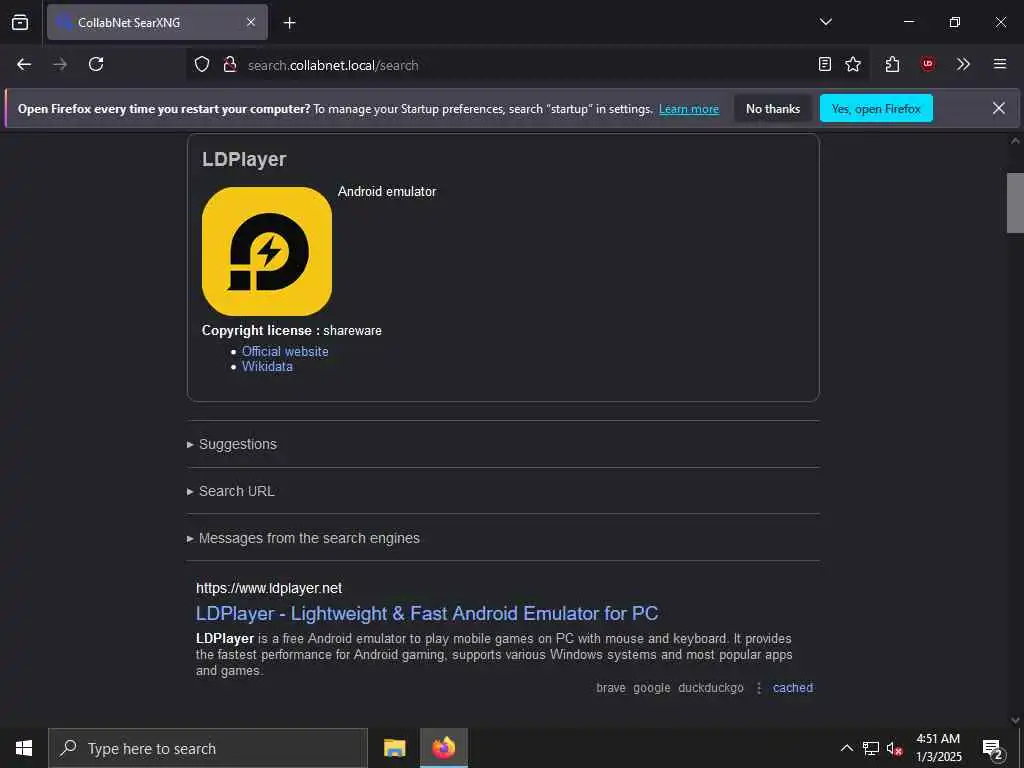Go back to the previous page
The image size is (1024, 768).
tap(24, 64)
